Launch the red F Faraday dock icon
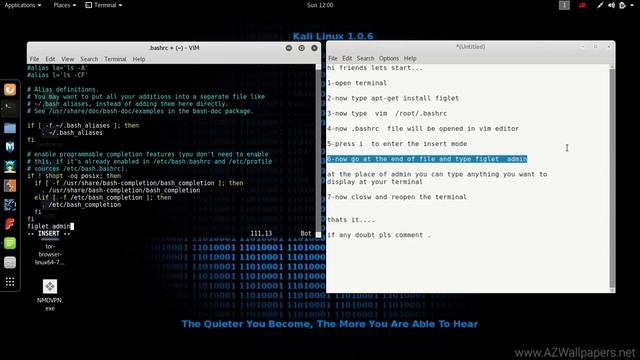Screen dimensions: 640x360 10,224
